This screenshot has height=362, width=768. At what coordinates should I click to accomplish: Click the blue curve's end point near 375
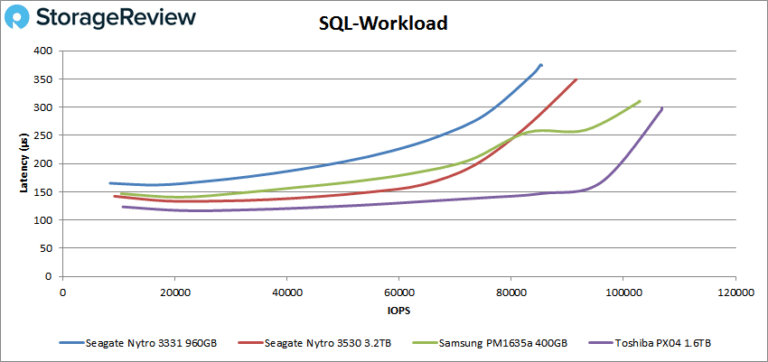(x=541, y=65)
